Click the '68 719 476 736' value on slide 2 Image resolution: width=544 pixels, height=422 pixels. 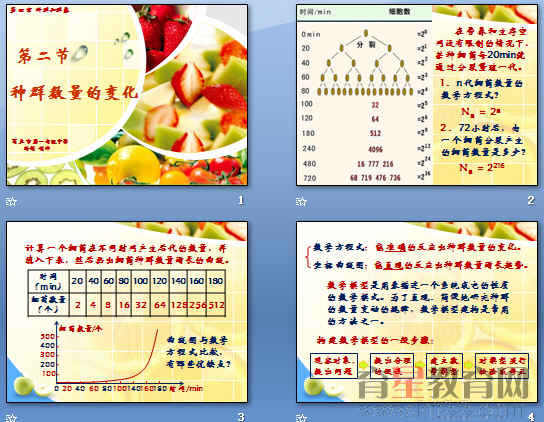(x=375, y=178)
